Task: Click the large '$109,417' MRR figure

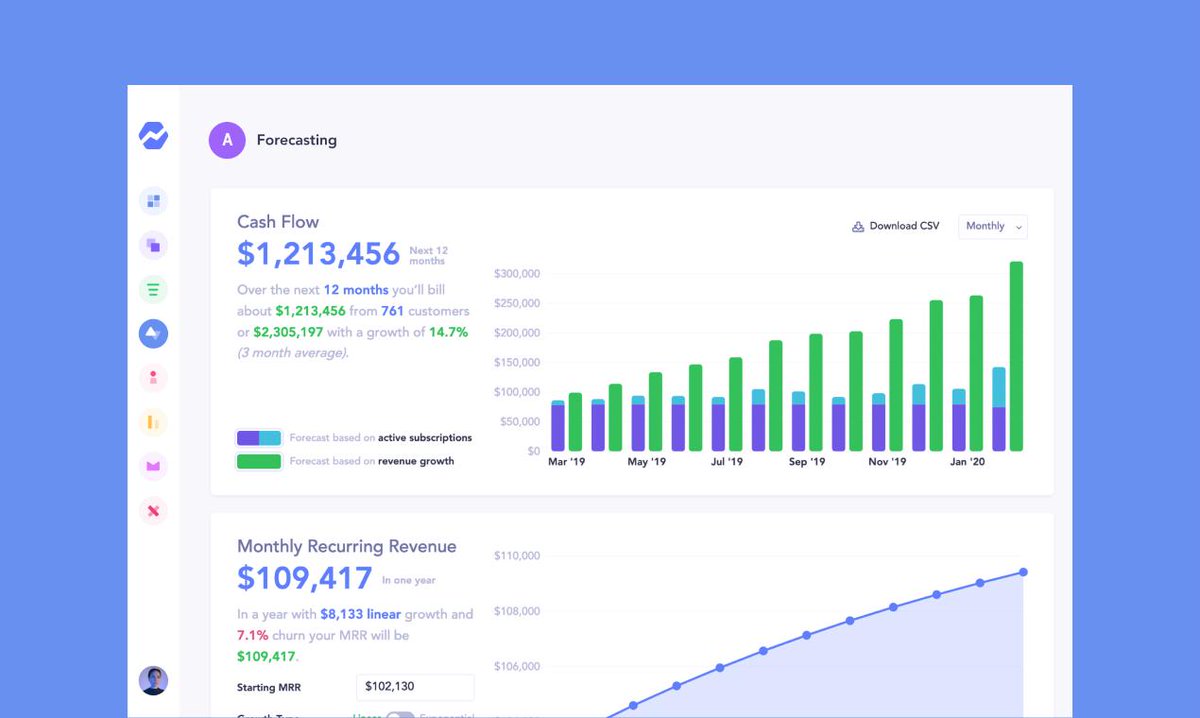Action: [305, 578]
